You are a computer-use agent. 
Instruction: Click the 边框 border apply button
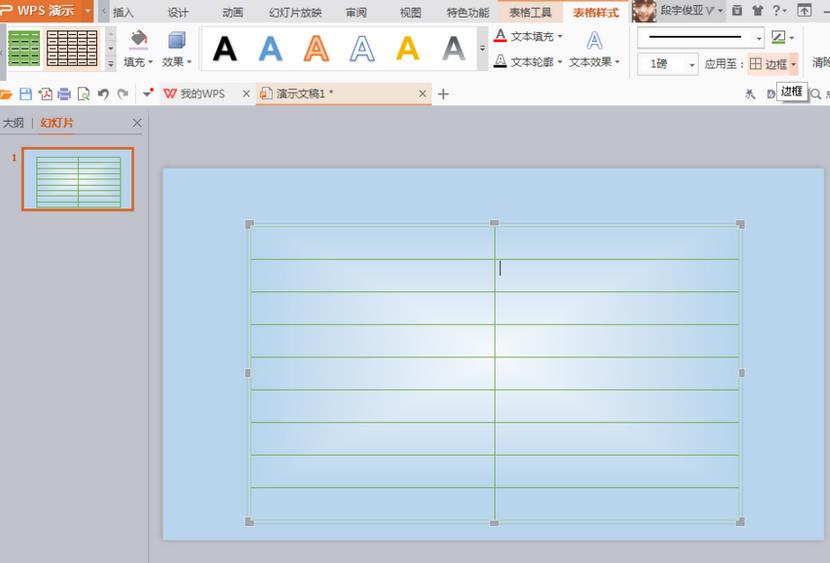coord(768,64)
